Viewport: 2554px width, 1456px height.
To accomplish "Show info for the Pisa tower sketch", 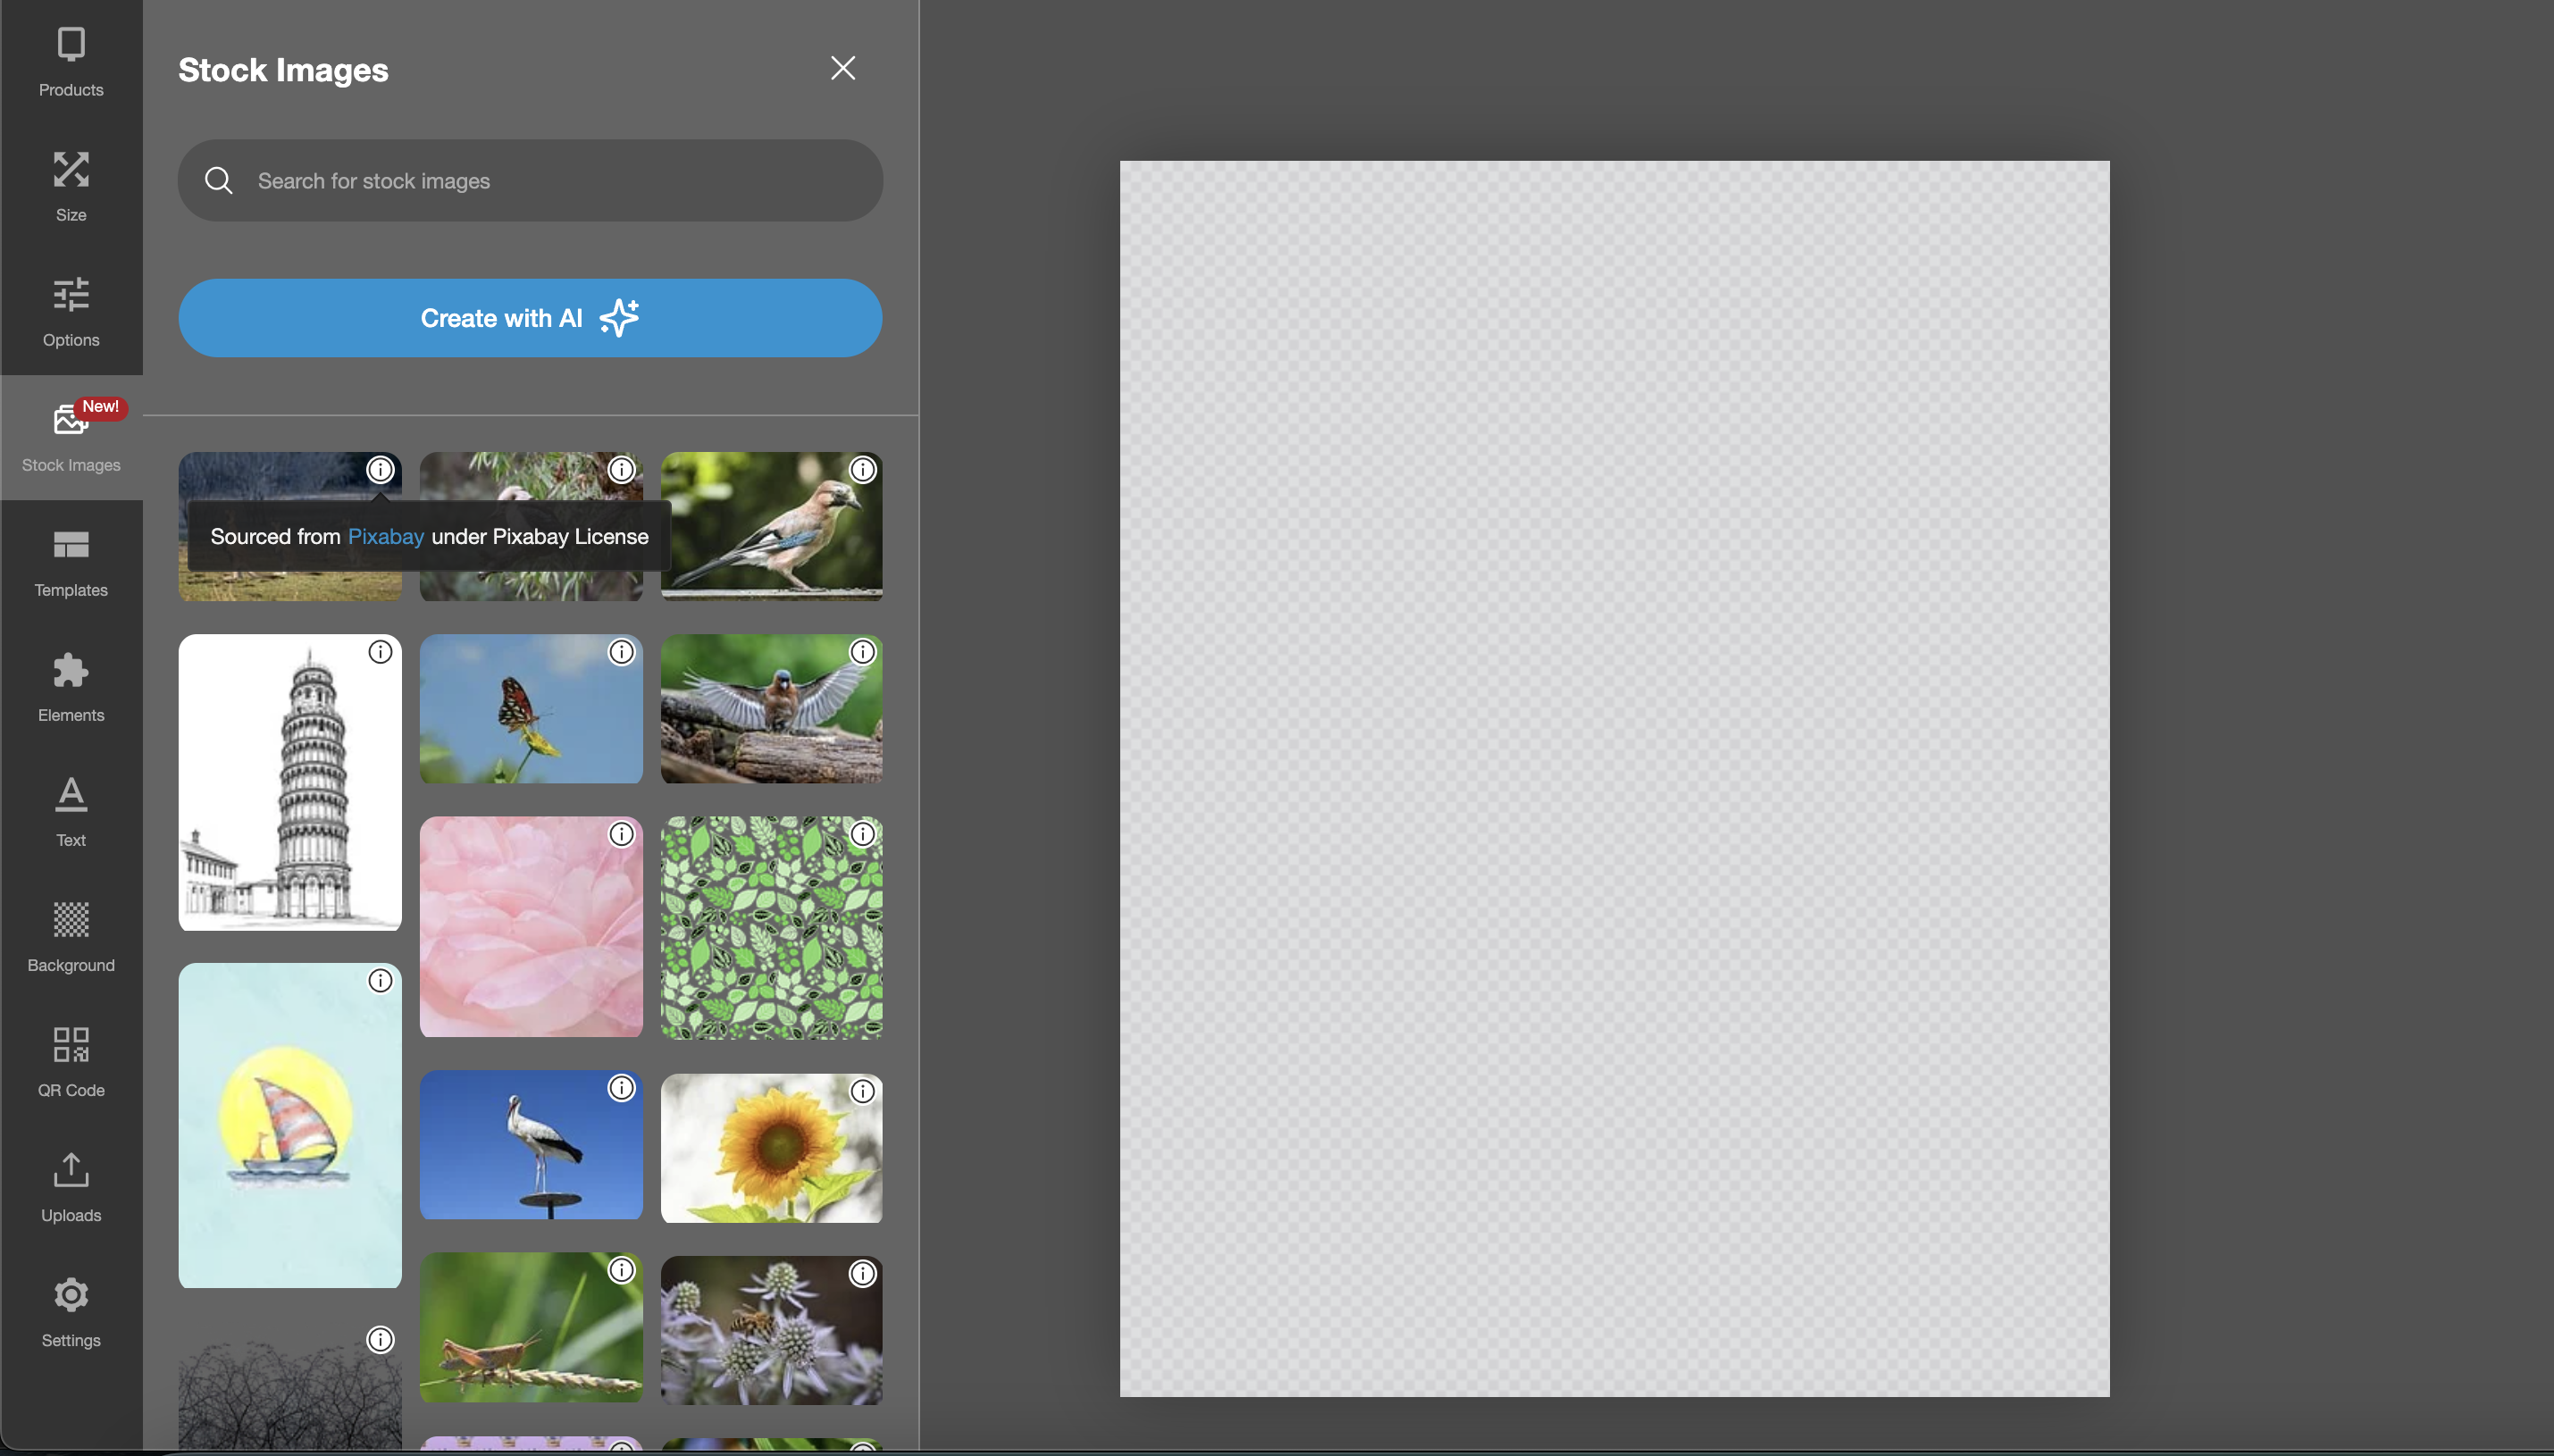I will pos(380,652).
